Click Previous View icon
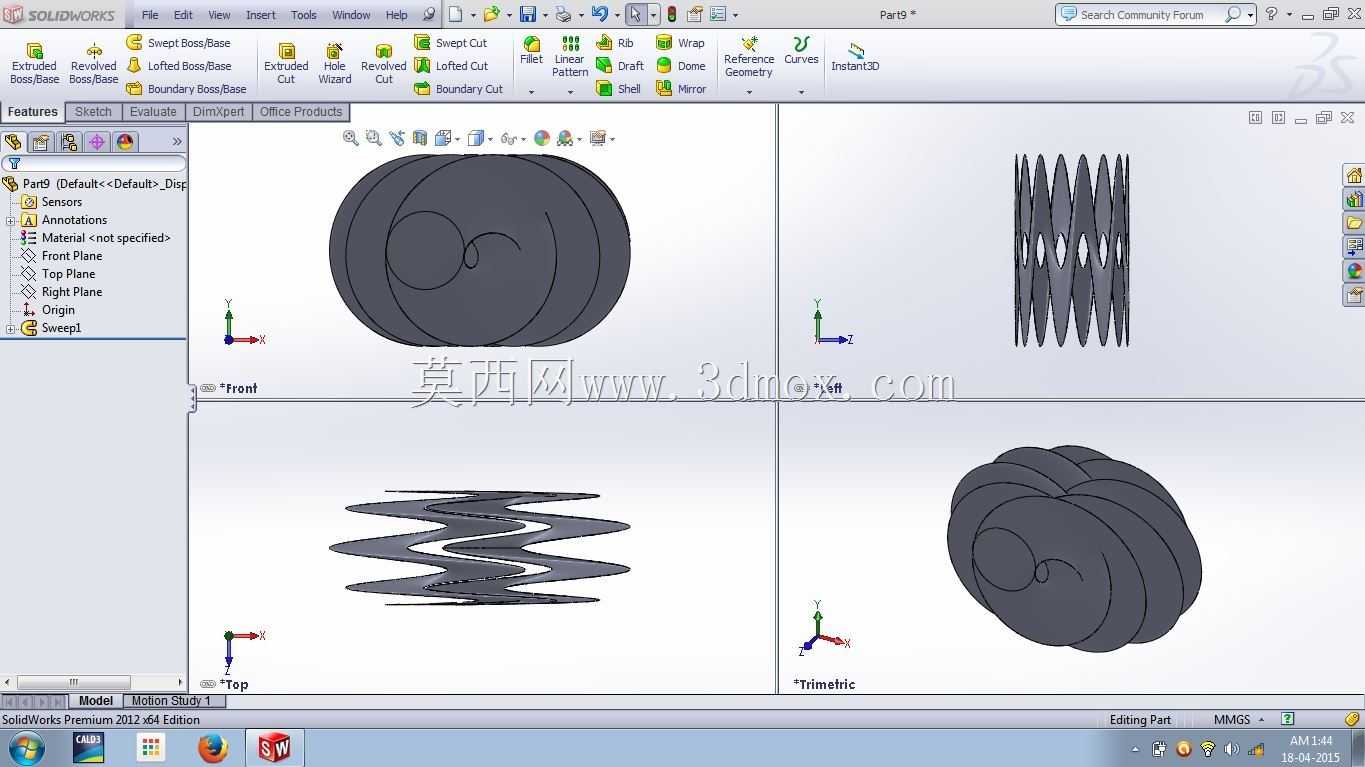Viewport: 1365px width, 767px height. (397, 138)
